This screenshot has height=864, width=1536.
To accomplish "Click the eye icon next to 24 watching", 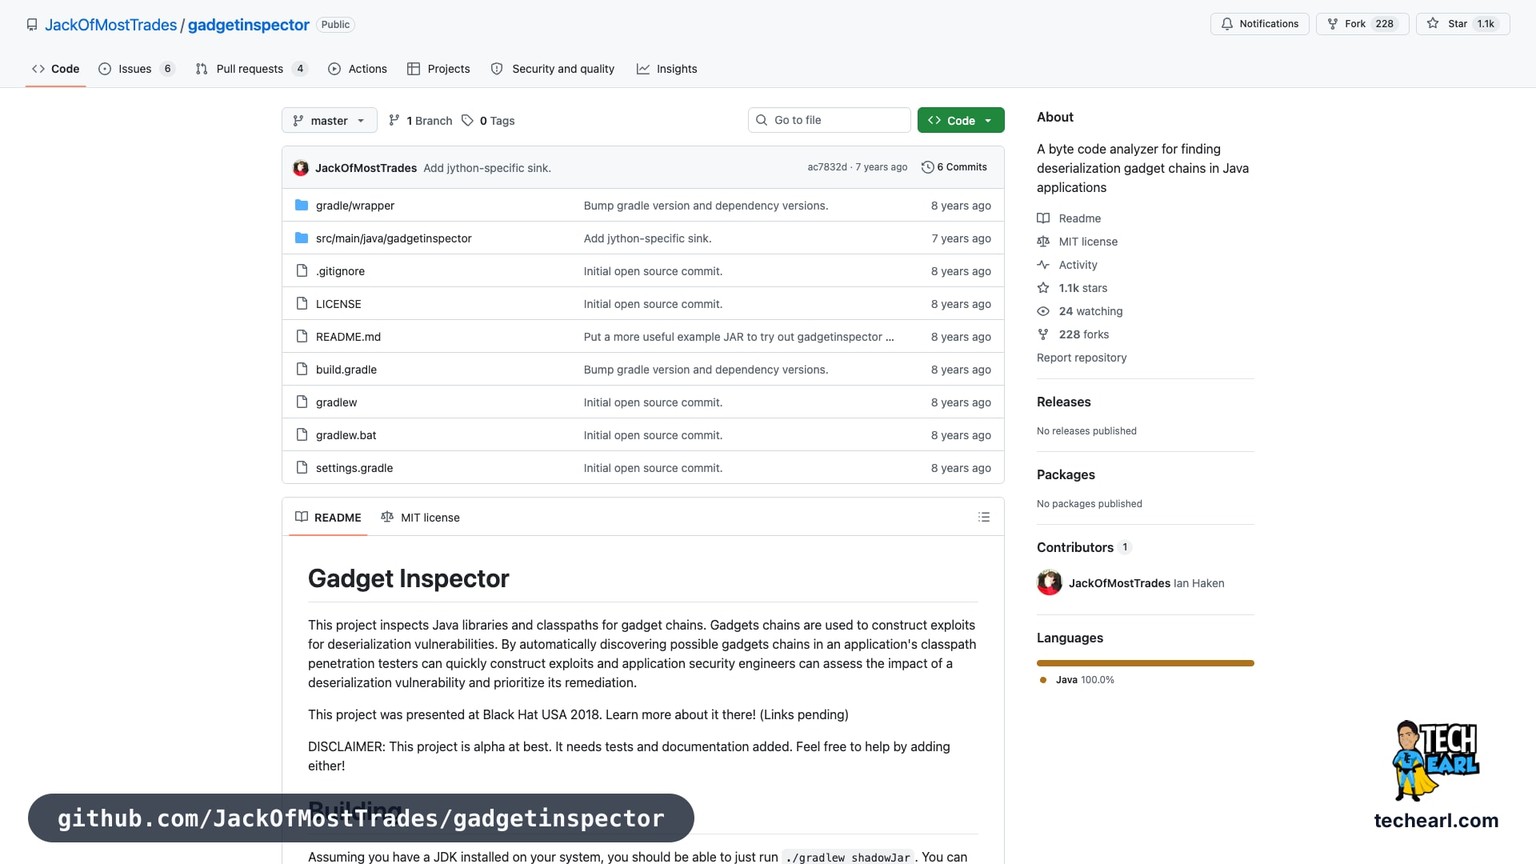I will point(1043,311).
